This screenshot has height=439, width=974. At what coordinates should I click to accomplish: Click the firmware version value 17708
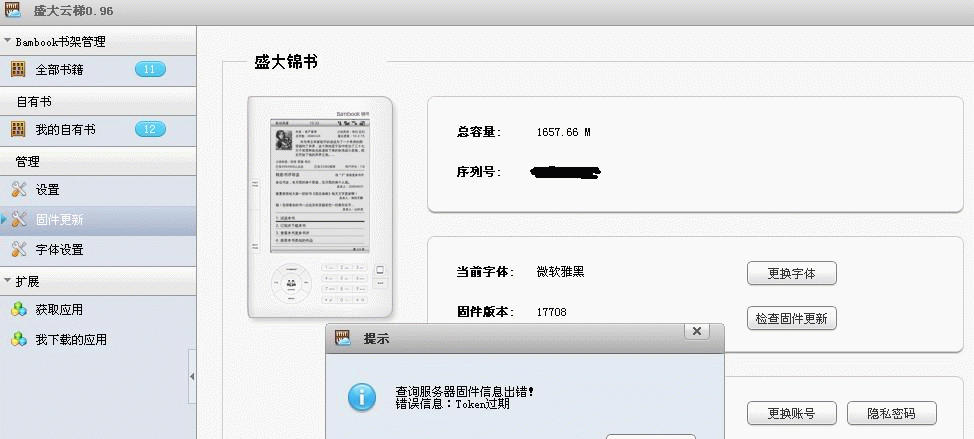pyautogui.click(x=552, y=312)
